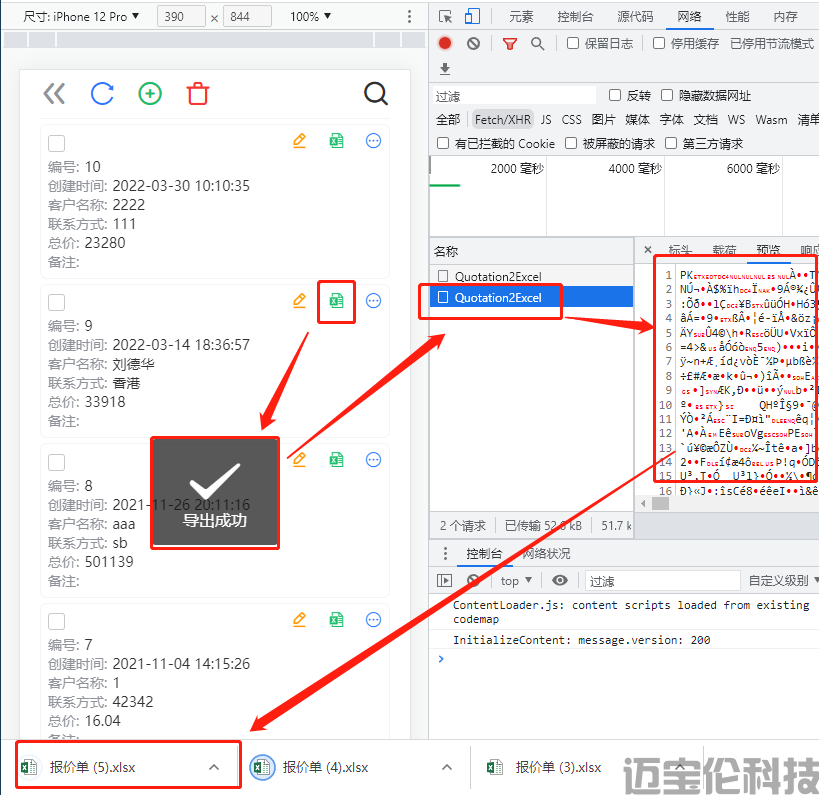The width and height of the screenshot is (819, 795).
Task: Open the console top context dropdown
Action: [x=516, y=580]
